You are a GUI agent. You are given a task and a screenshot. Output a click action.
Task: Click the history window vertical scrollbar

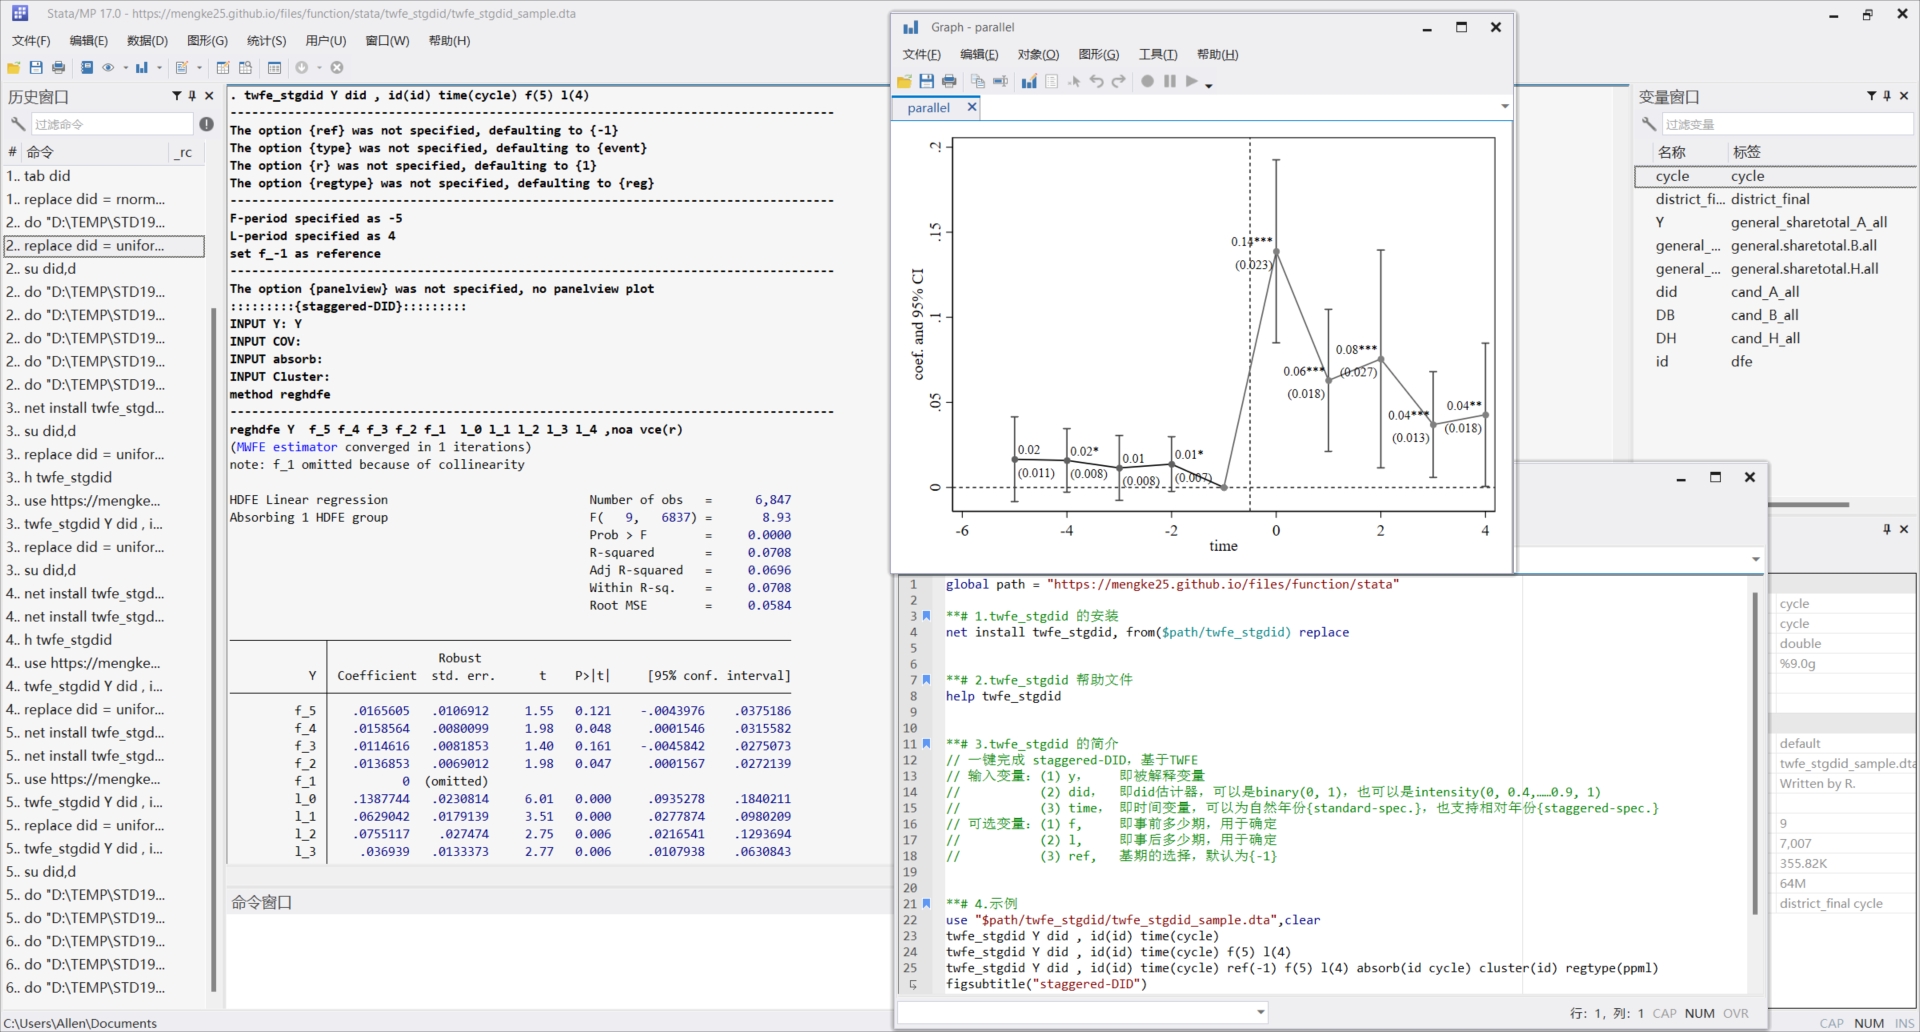[x=213, y=650]
